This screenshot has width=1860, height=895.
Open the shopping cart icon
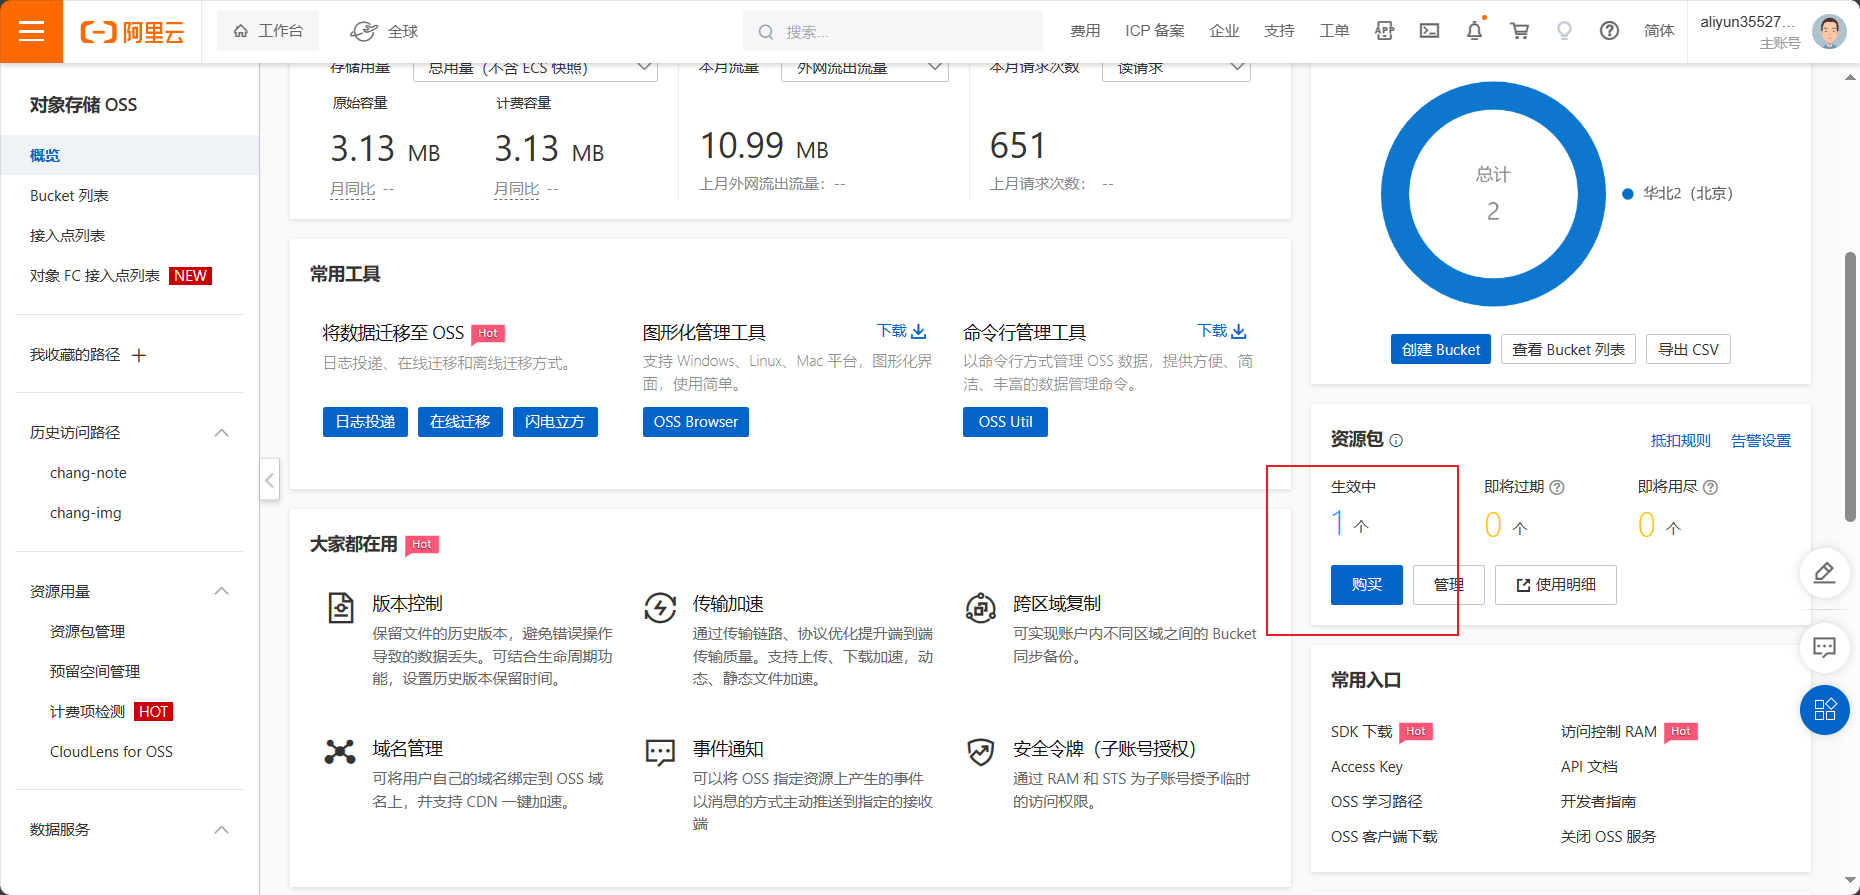1519,31
